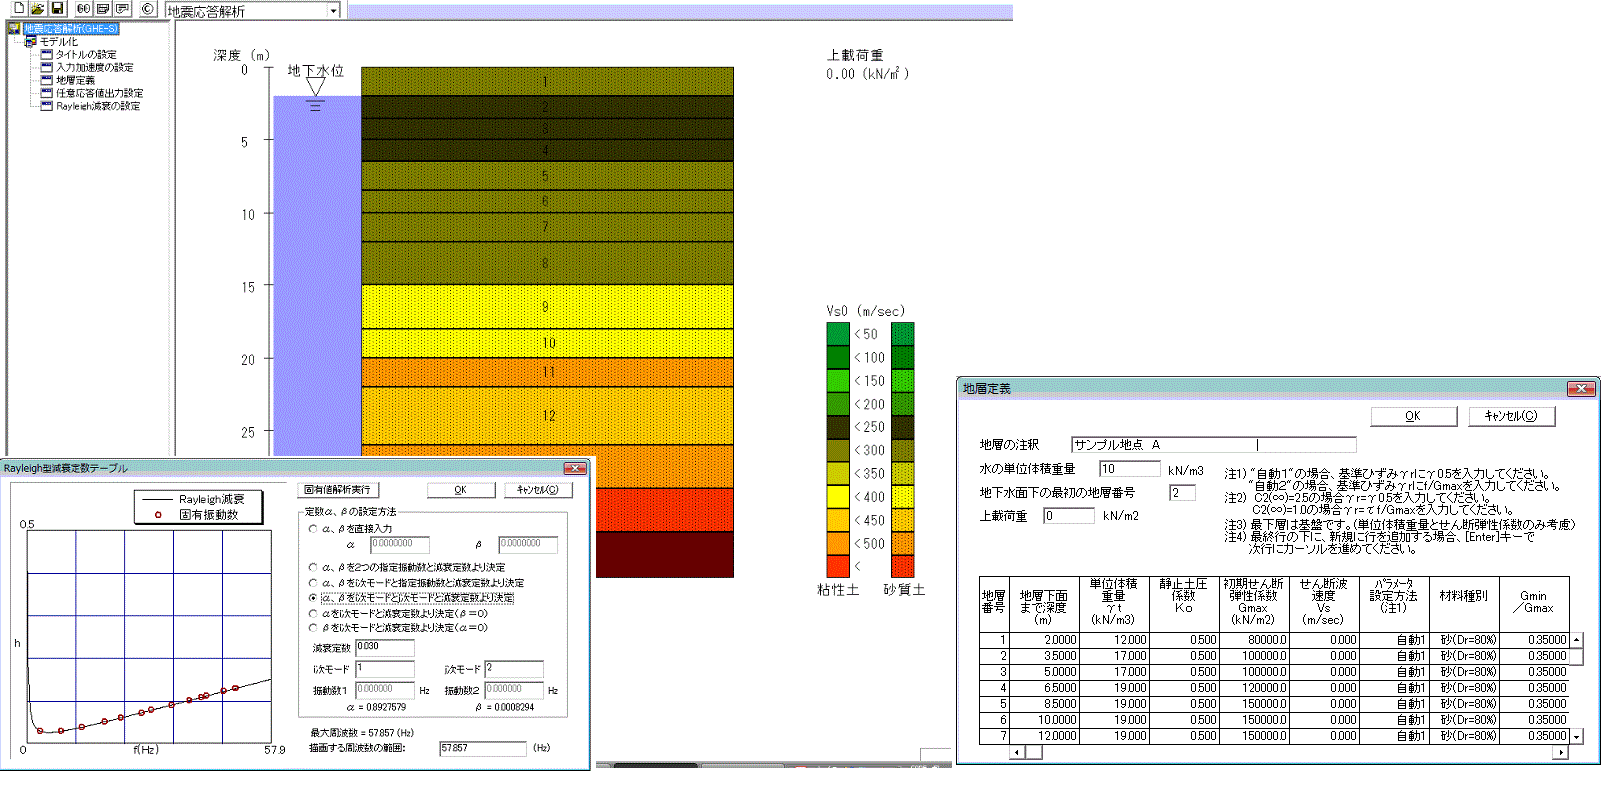Select αをi次モードと減衰定数より決定(β=0) radio option
The image size is (1620, 786).
tap(313, 613)
